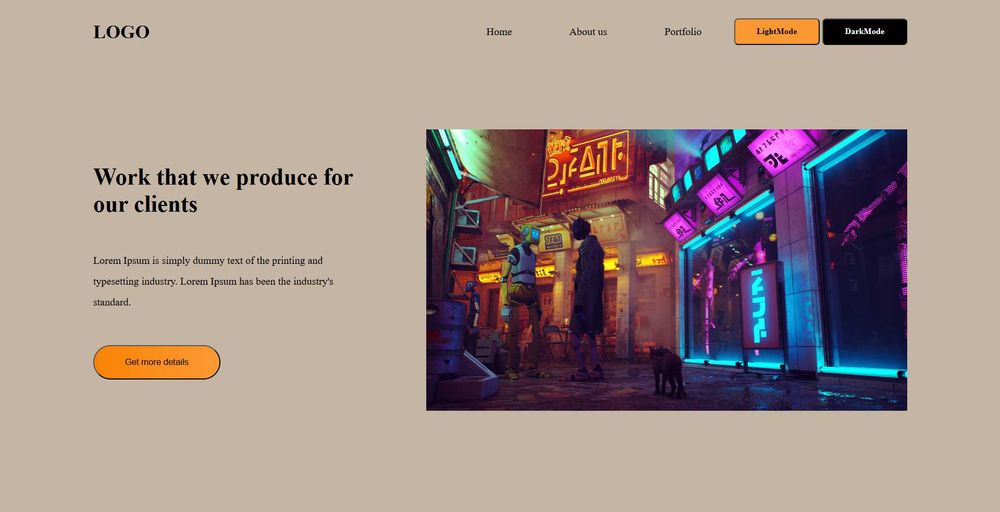
Task: Click the Get more details button
Action: tap(157, 362)
